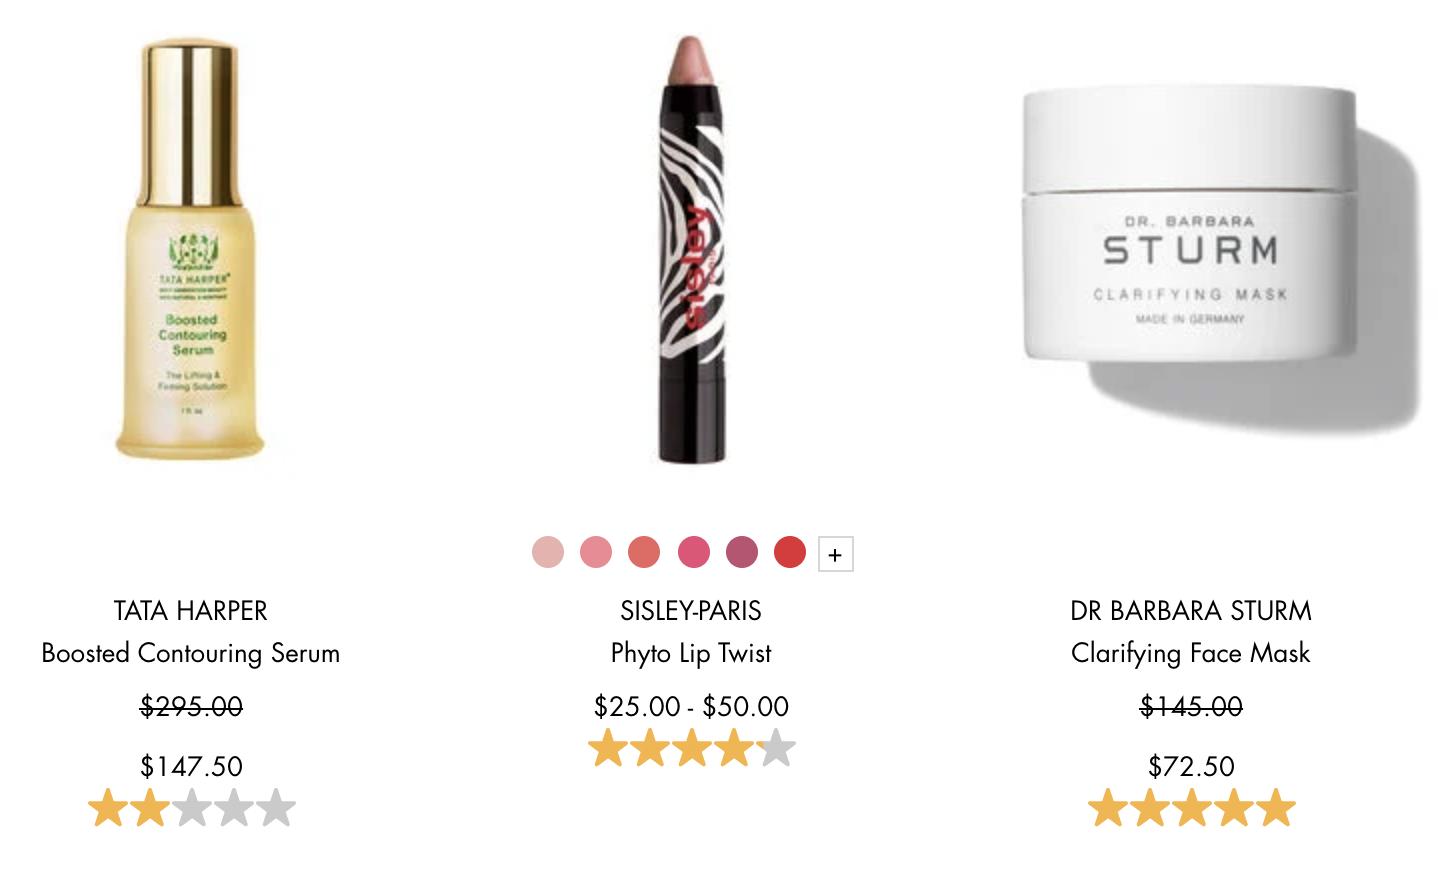Open the Boosted Contouring Serum product link

[191, 653]
